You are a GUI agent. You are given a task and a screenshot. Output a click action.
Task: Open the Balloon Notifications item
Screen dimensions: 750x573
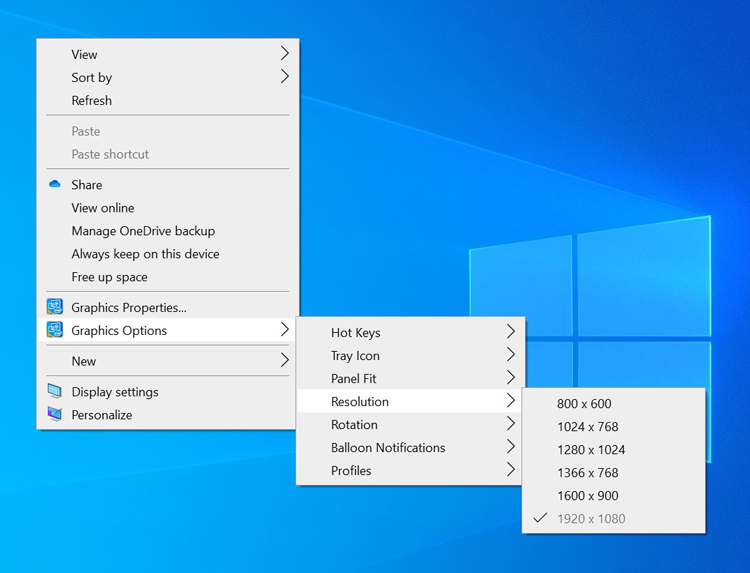410,447
